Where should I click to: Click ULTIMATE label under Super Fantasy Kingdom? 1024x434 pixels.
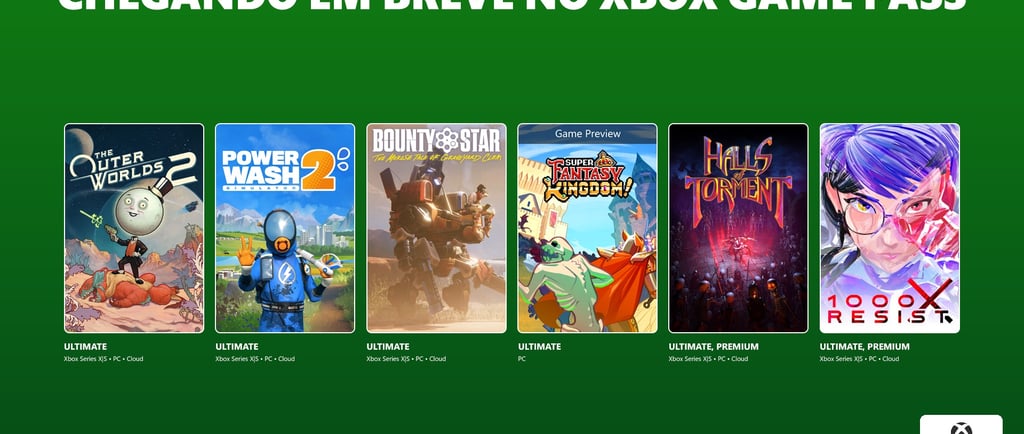539,347
